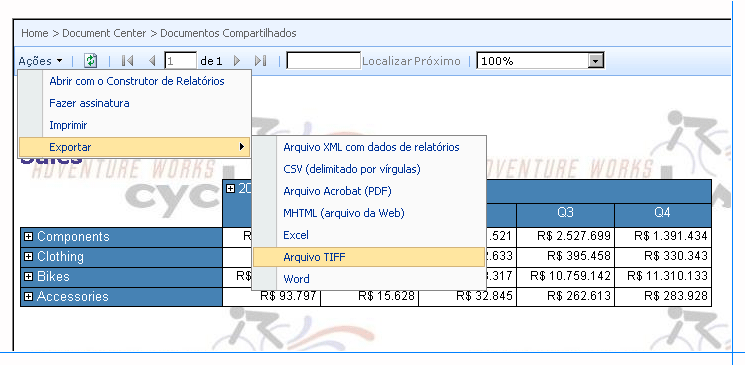
Task: Go to the first page arrow
Action: coord(127,61)
